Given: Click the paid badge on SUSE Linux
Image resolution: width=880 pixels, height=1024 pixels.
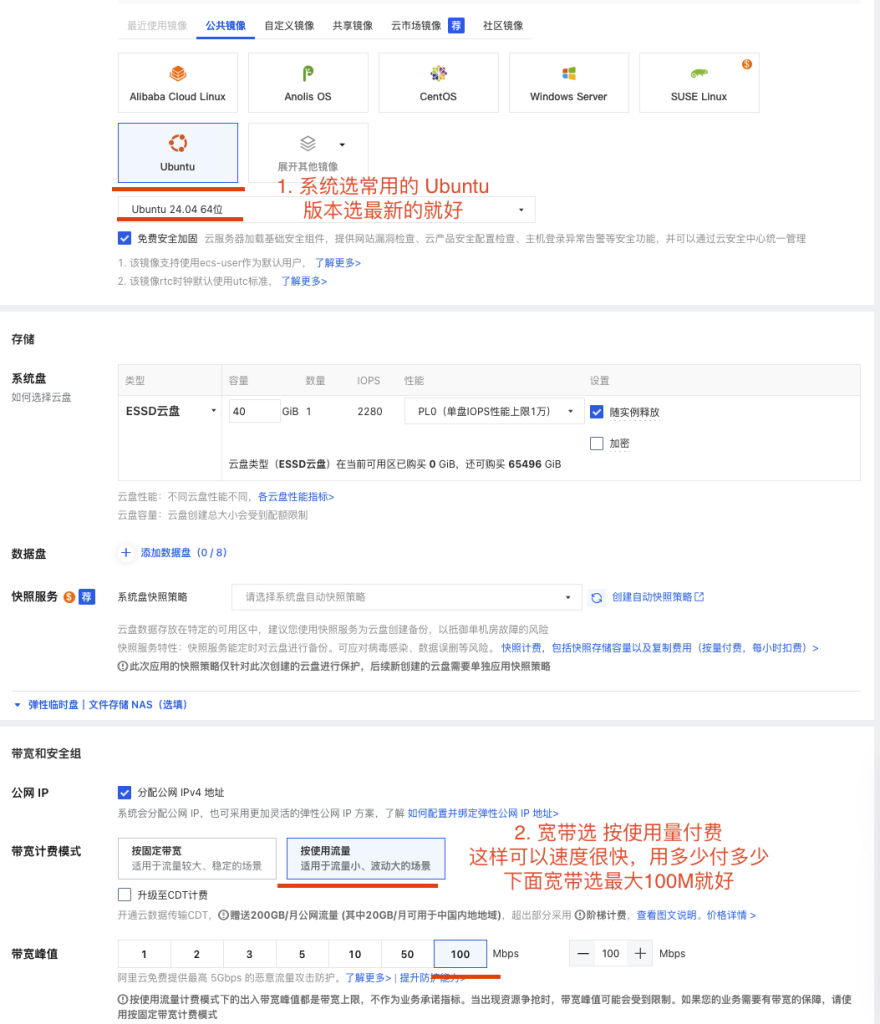Looking at the screenshot, I should click(x=747, y=64).
